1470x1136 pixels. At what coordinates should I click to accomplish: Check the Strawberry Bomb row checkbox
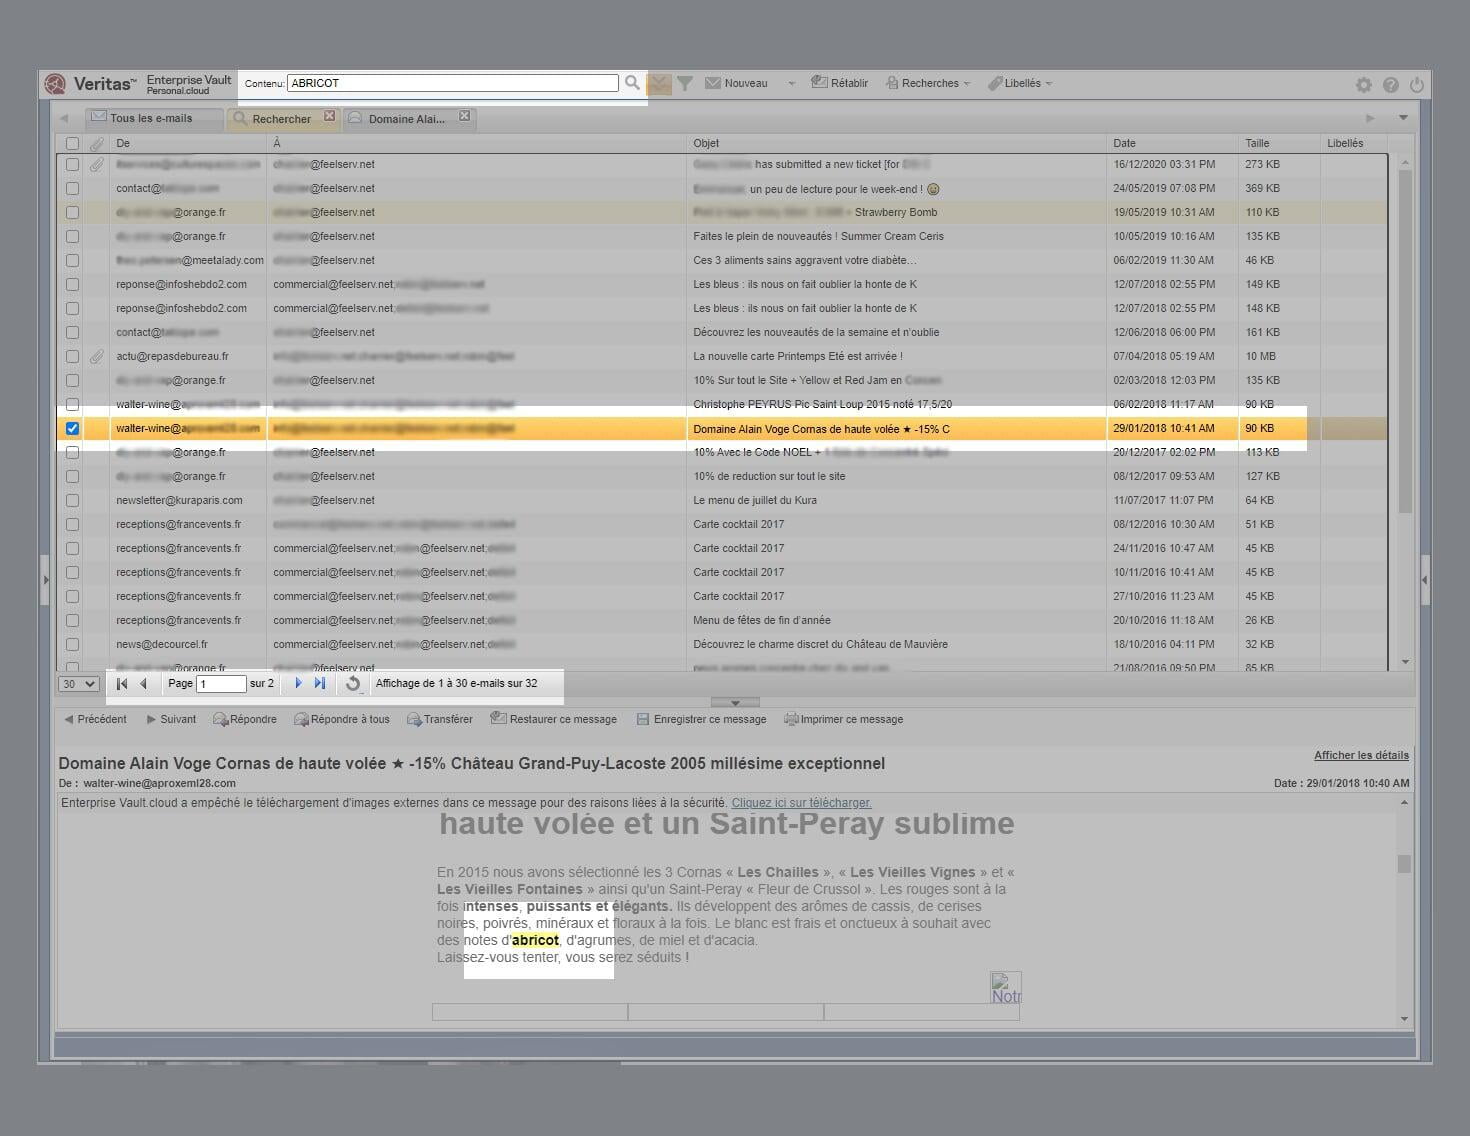(x=72, y=212)
